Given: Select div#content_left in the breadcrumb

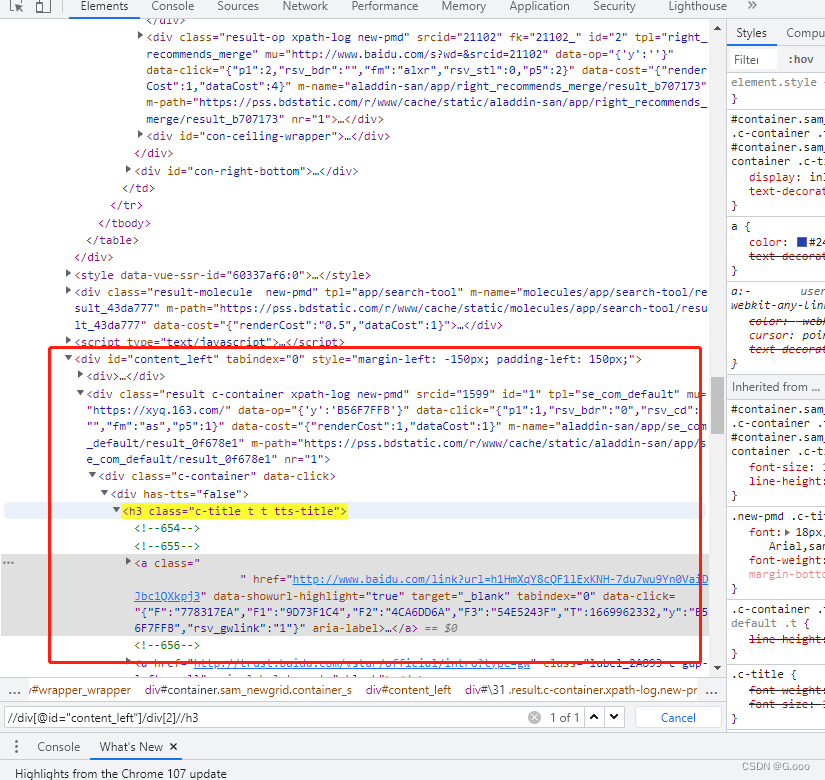Looking at the screenshot, I should coord(408,690).
